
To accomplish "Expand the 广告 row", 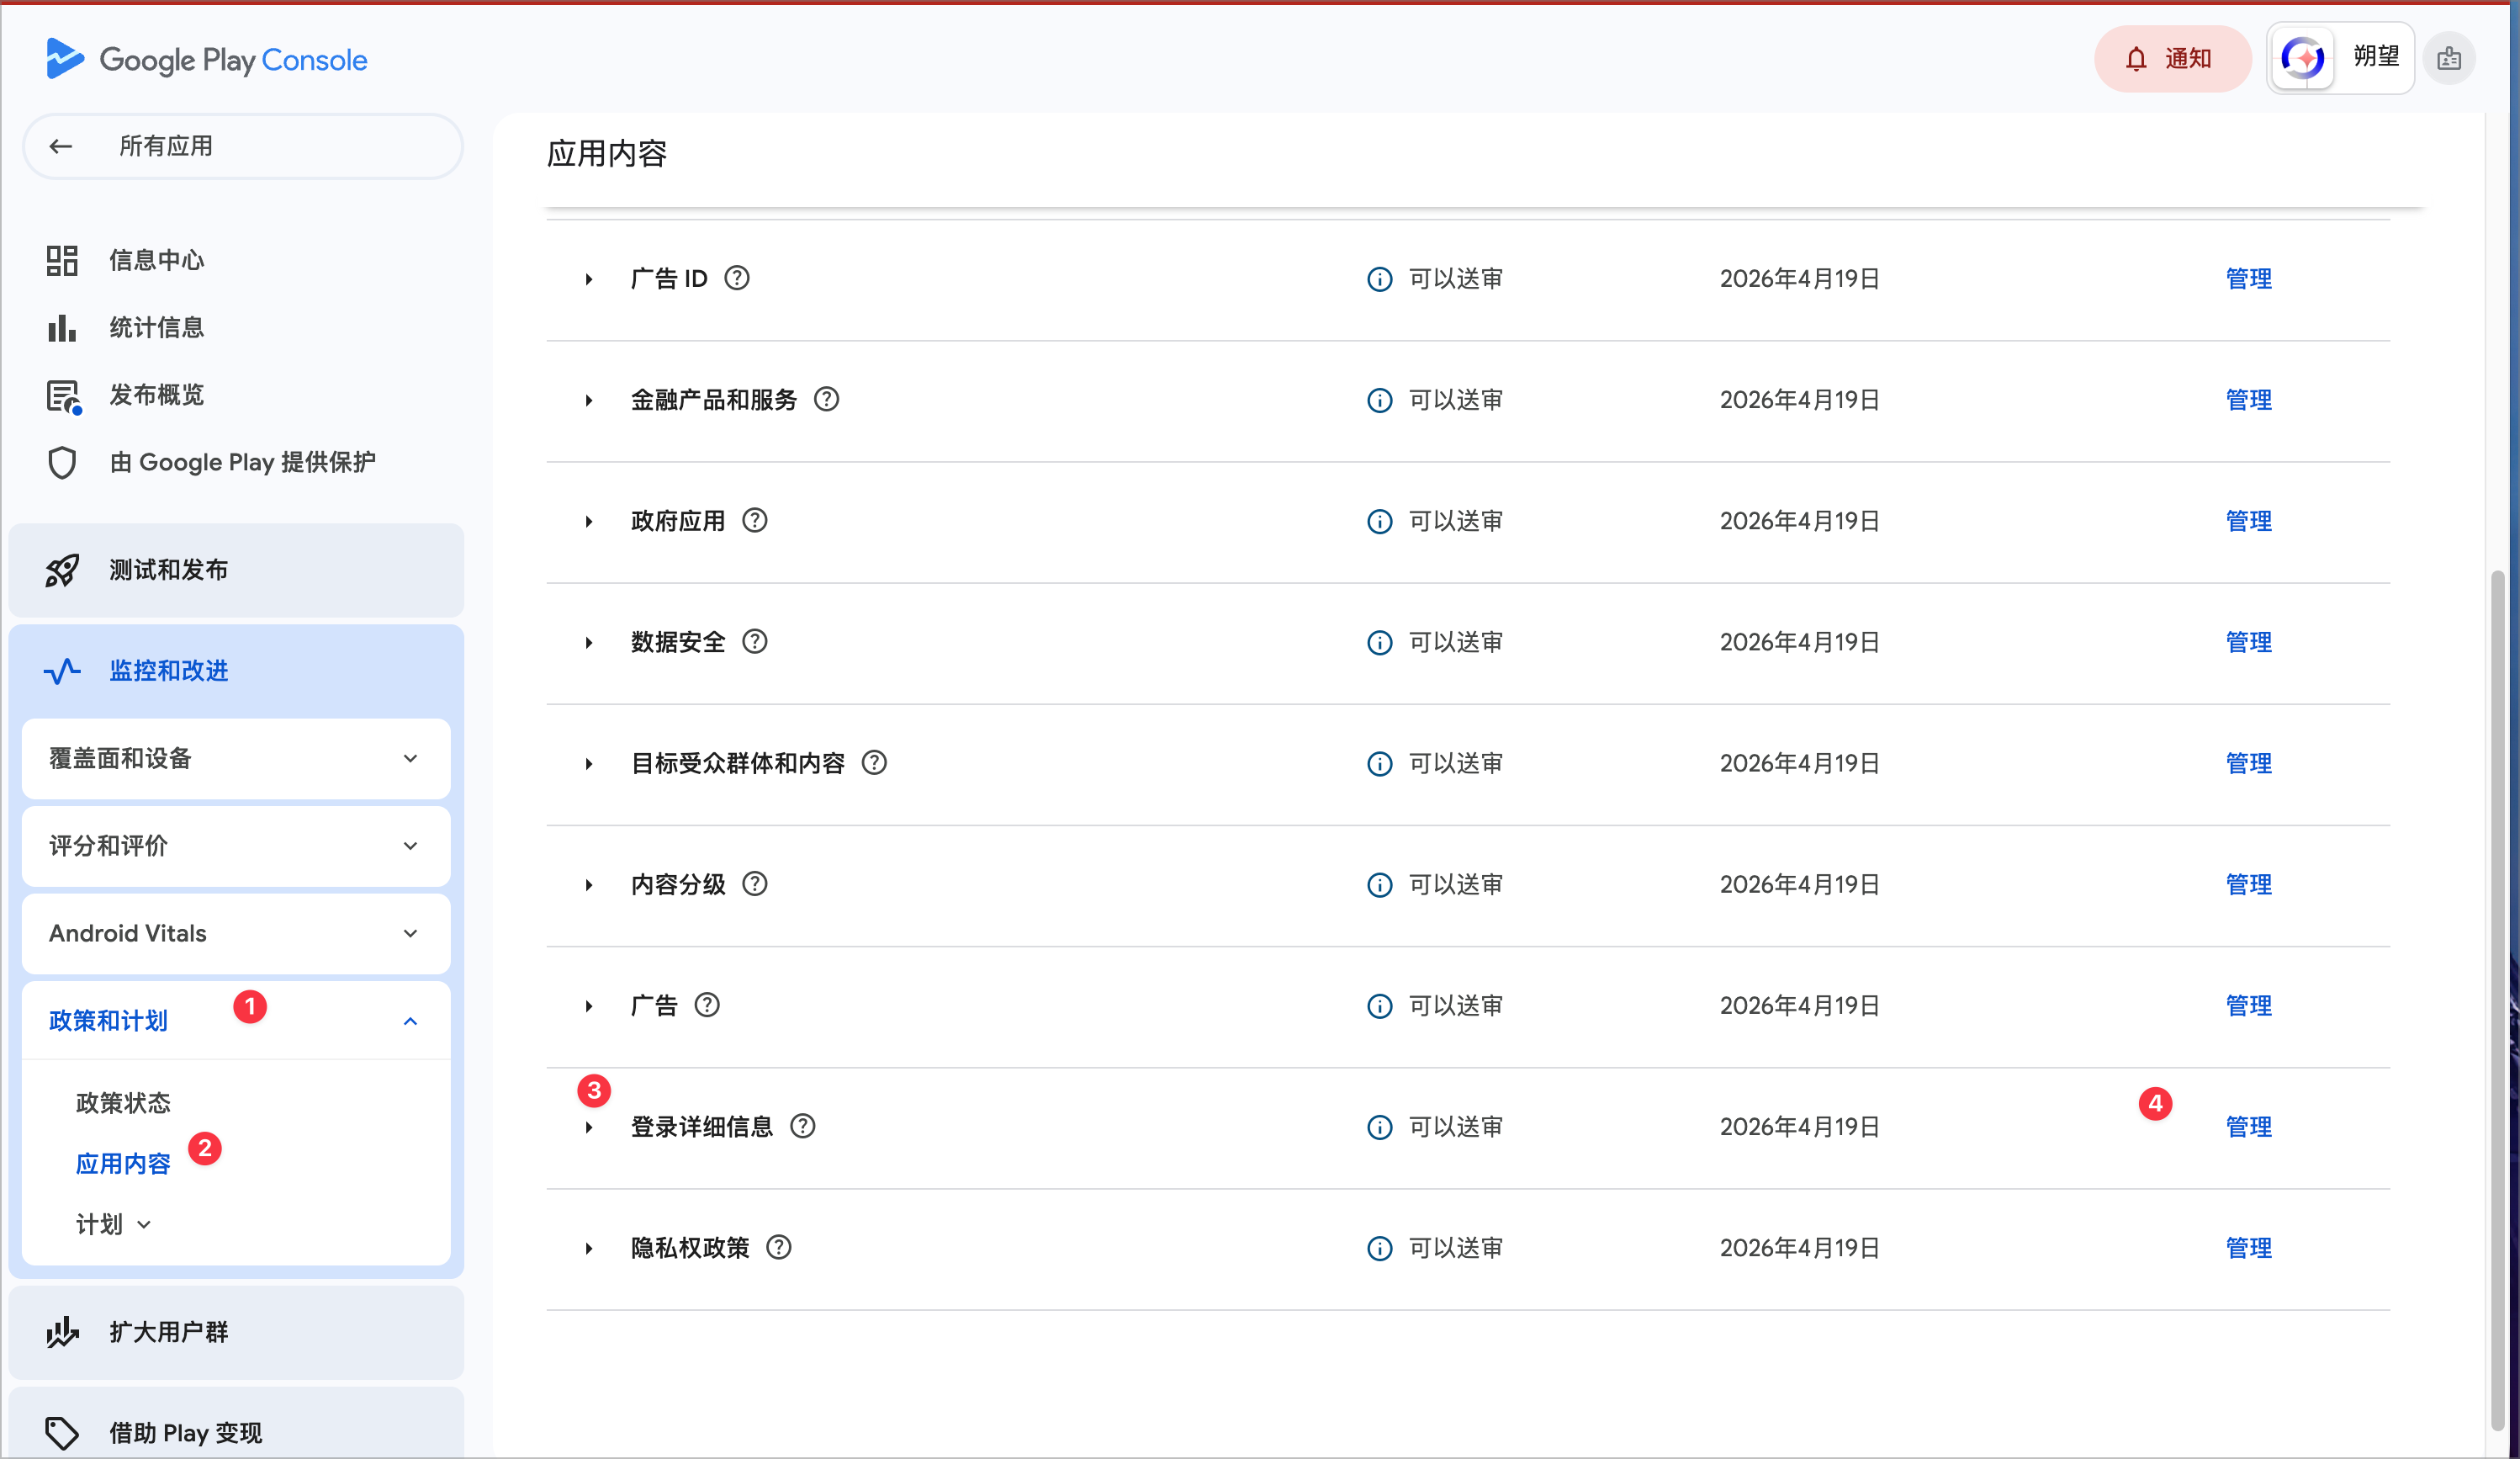I will [x=589, y=1006].
